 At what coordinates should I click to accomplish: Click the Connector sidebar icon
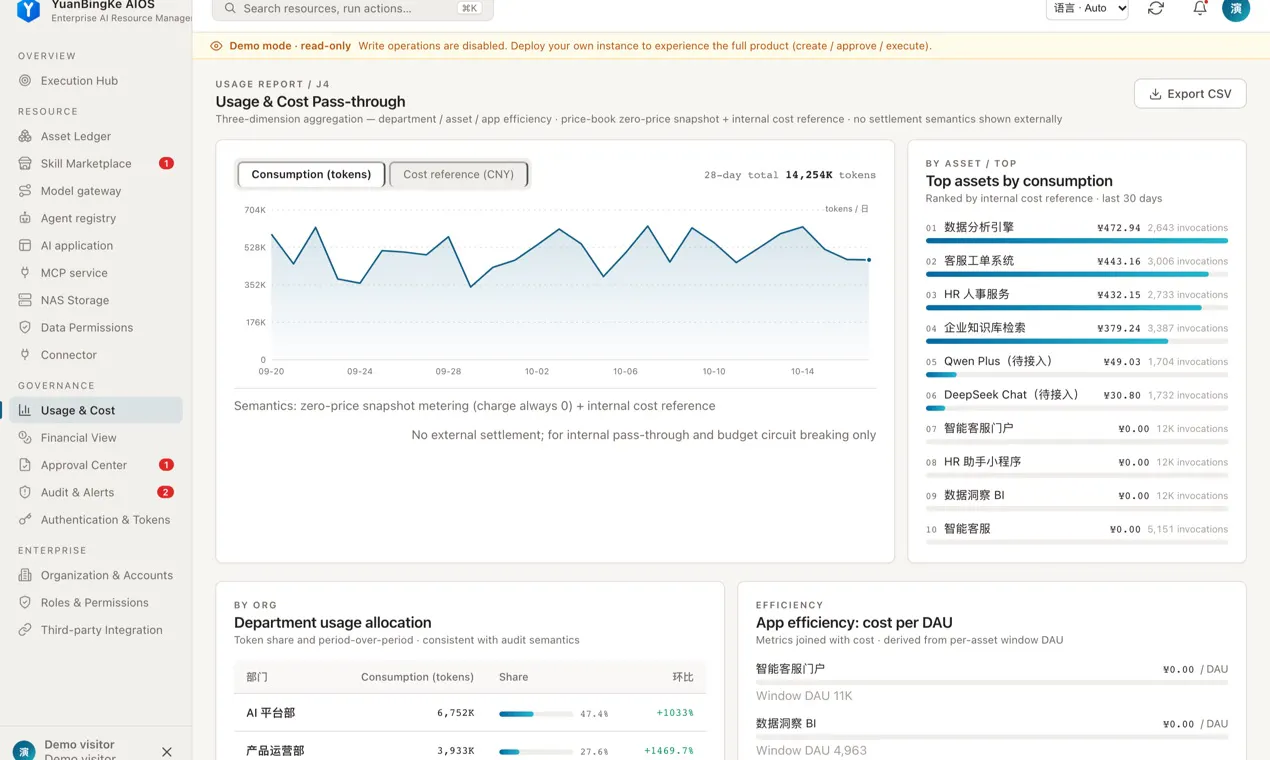pyautogui.click(x=25, y=355)
